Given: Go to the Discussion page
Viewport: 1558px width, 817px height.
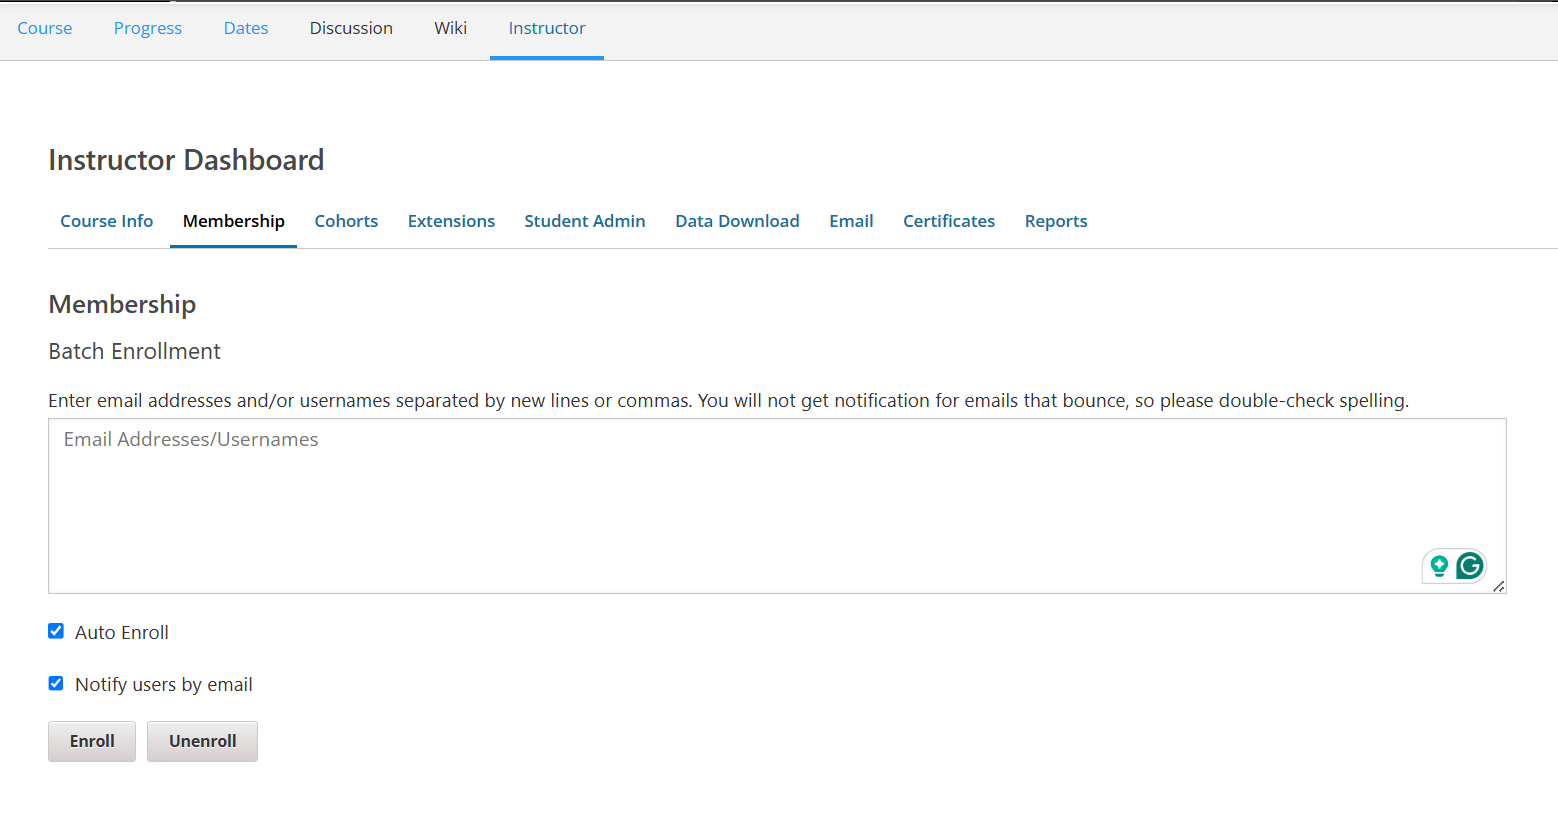Looking at the screenshot, I should 351,28.
